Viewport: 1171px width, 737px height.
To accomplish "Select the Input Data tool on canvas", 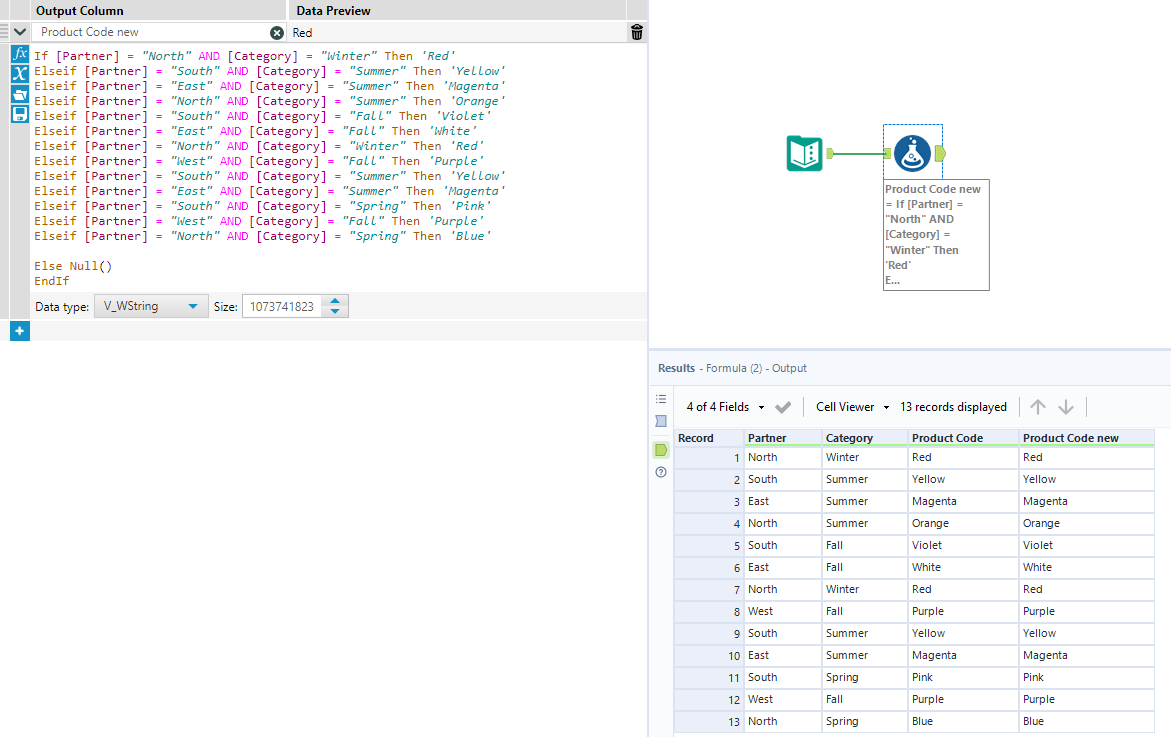I will (x=805, y=153).
